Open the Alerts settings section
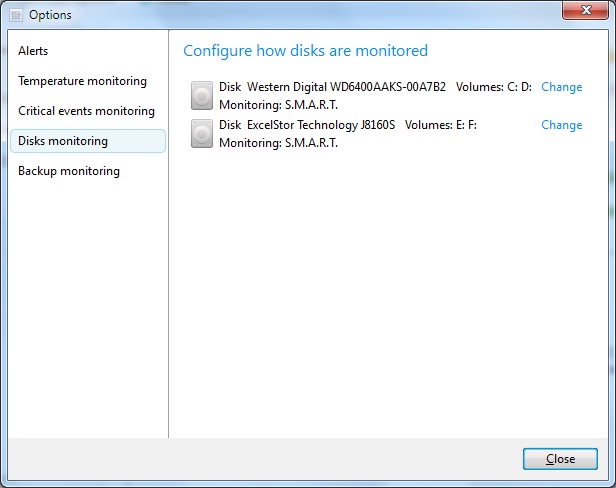This screenshot has width=616, height=488. [33, 51]
